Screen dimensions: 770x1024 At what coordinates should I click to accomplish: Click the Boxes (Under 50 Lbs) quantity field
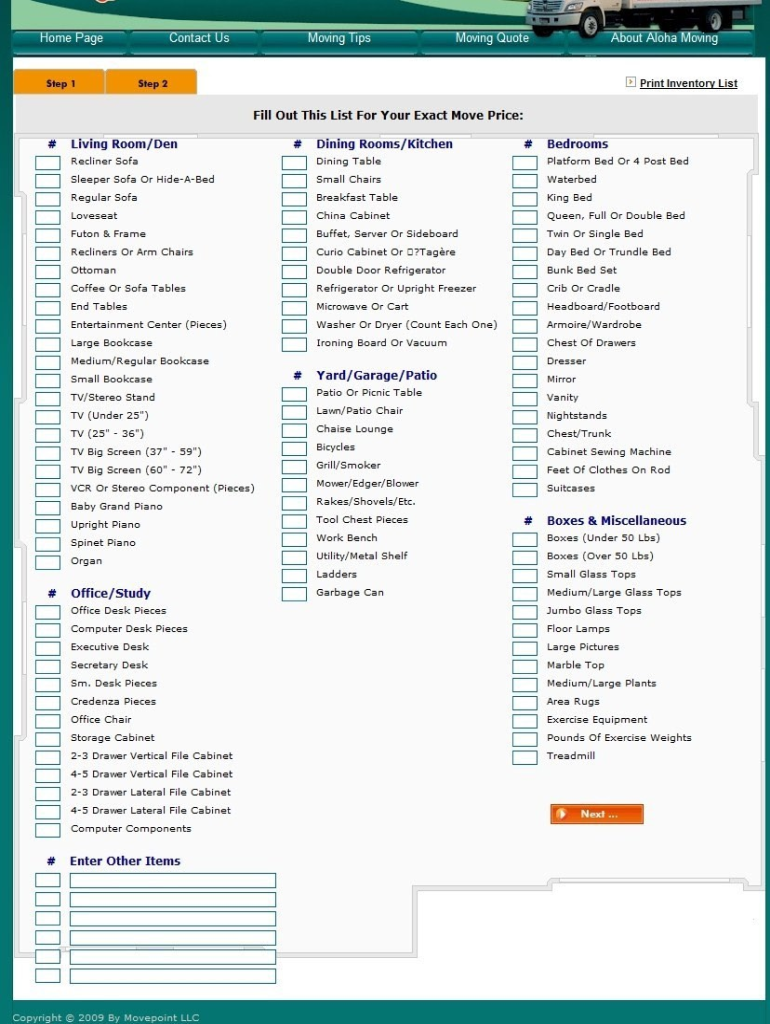click(525, 540)
